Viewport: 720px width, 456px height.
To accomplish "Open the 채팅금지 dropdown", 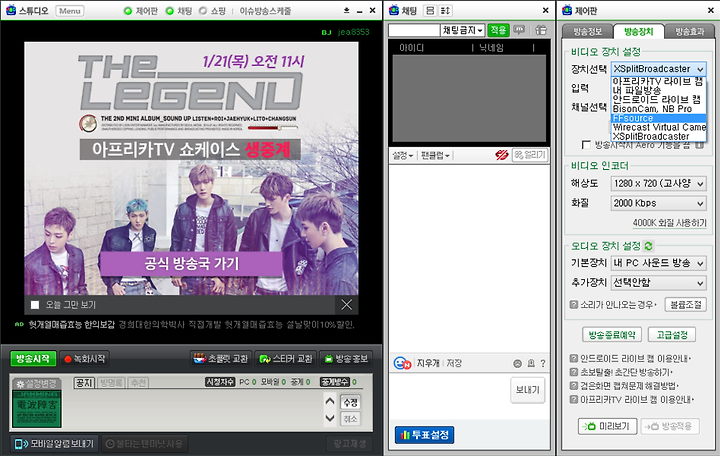I will point(462,30).
